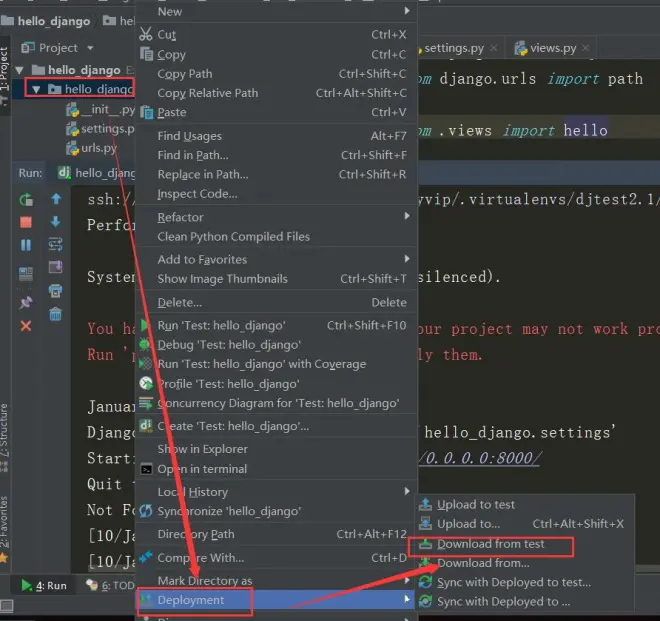Open the 2: Favorites side panel
Screen dimensions: 660x621
pos(4,528)
